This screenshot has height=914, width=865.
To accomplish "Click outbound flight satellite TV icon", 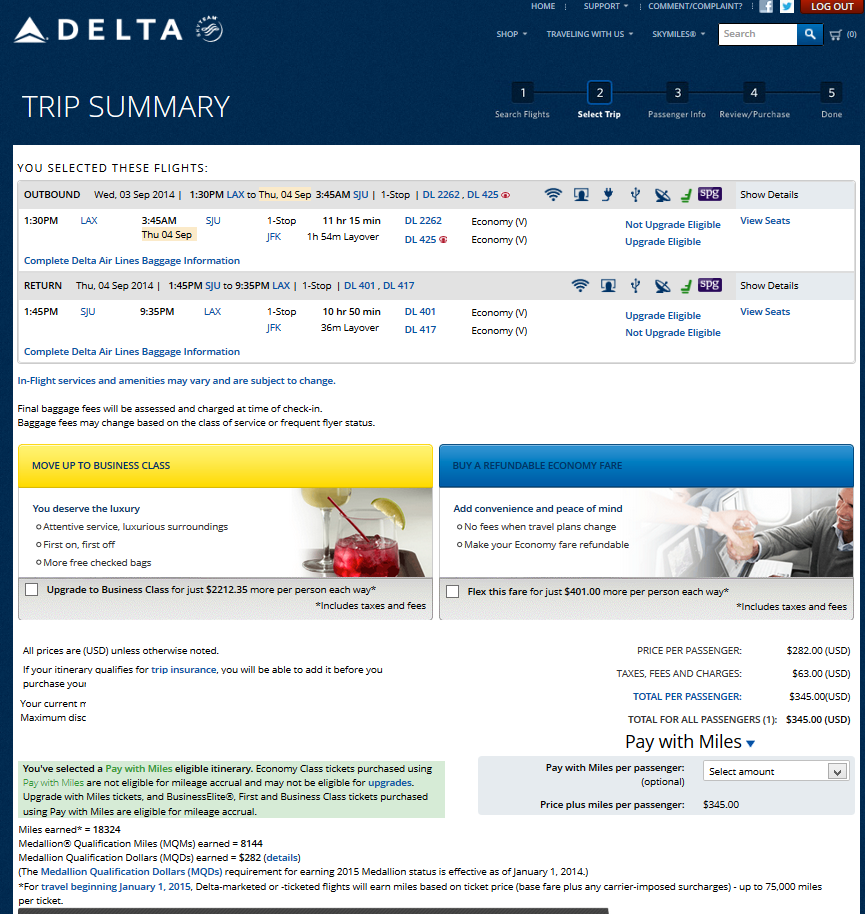I will point(661,195).
